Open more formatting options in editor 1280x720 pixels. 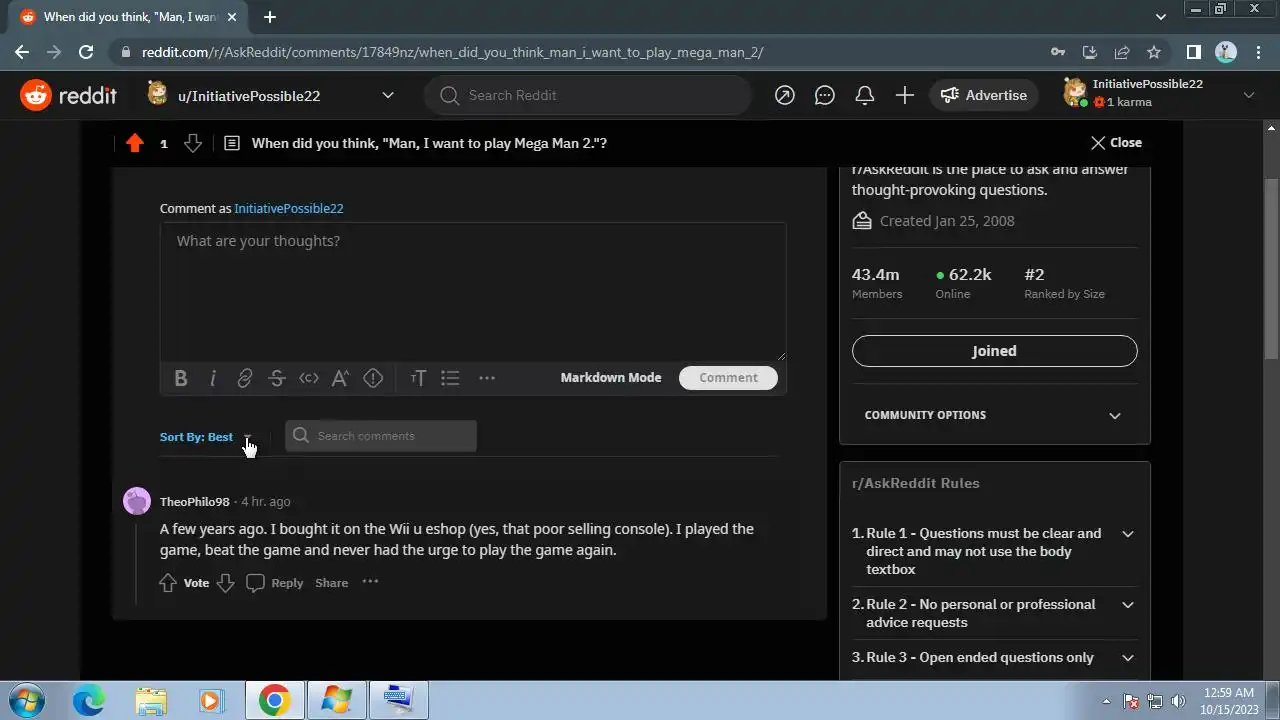[487, 378]
